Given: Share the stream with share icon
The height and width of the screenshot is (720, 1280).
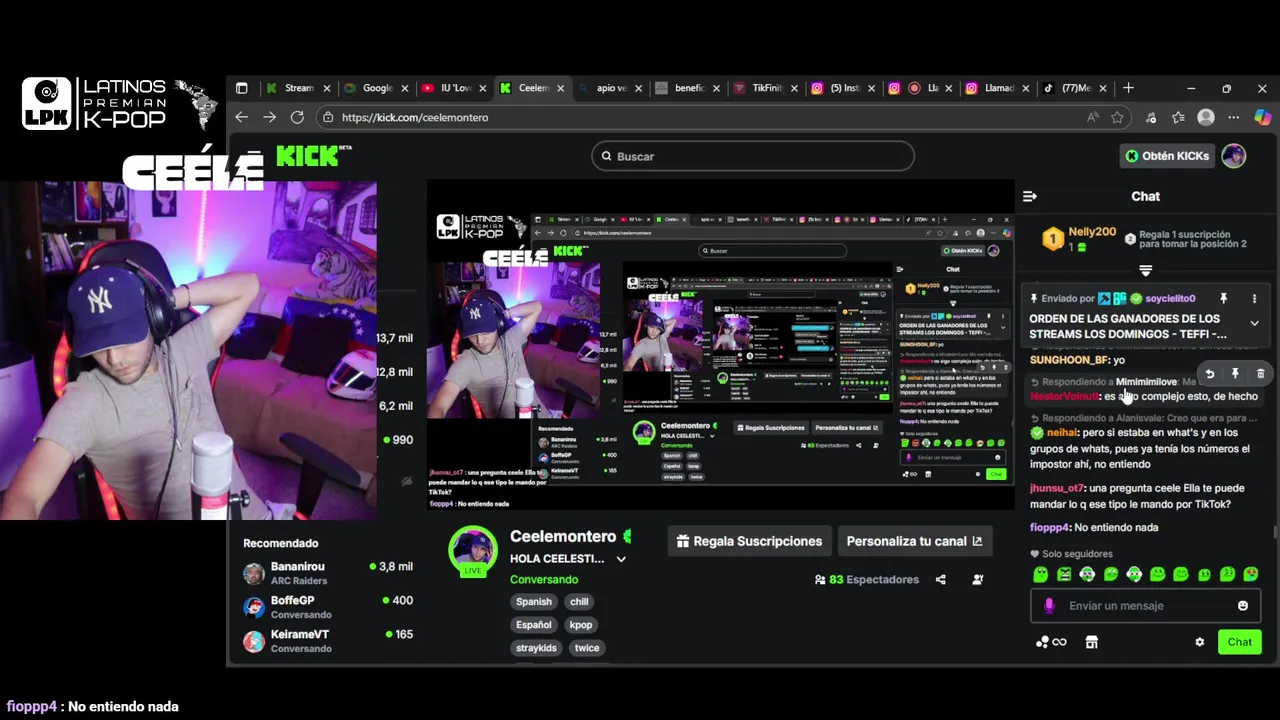Looking at the screenshot, I should point(940,579).
